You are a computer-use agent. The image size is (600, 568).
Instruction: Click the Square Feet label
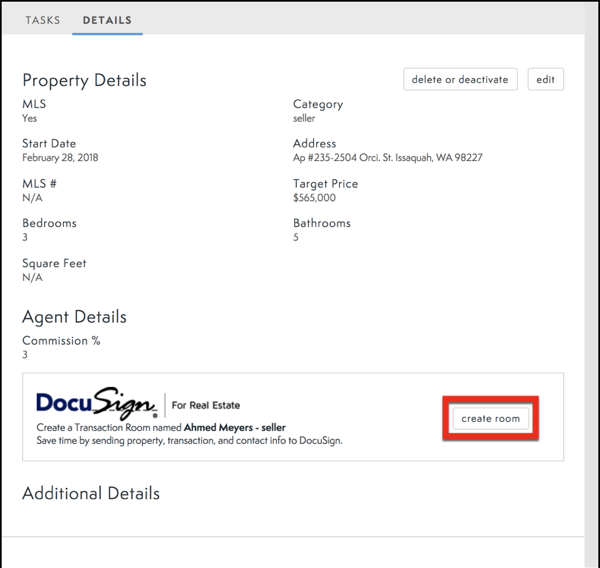[54, 264]
